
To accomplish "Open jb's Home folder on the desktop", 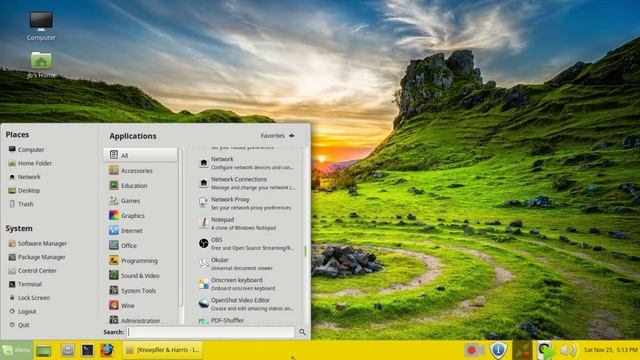I will click(41, 64).
